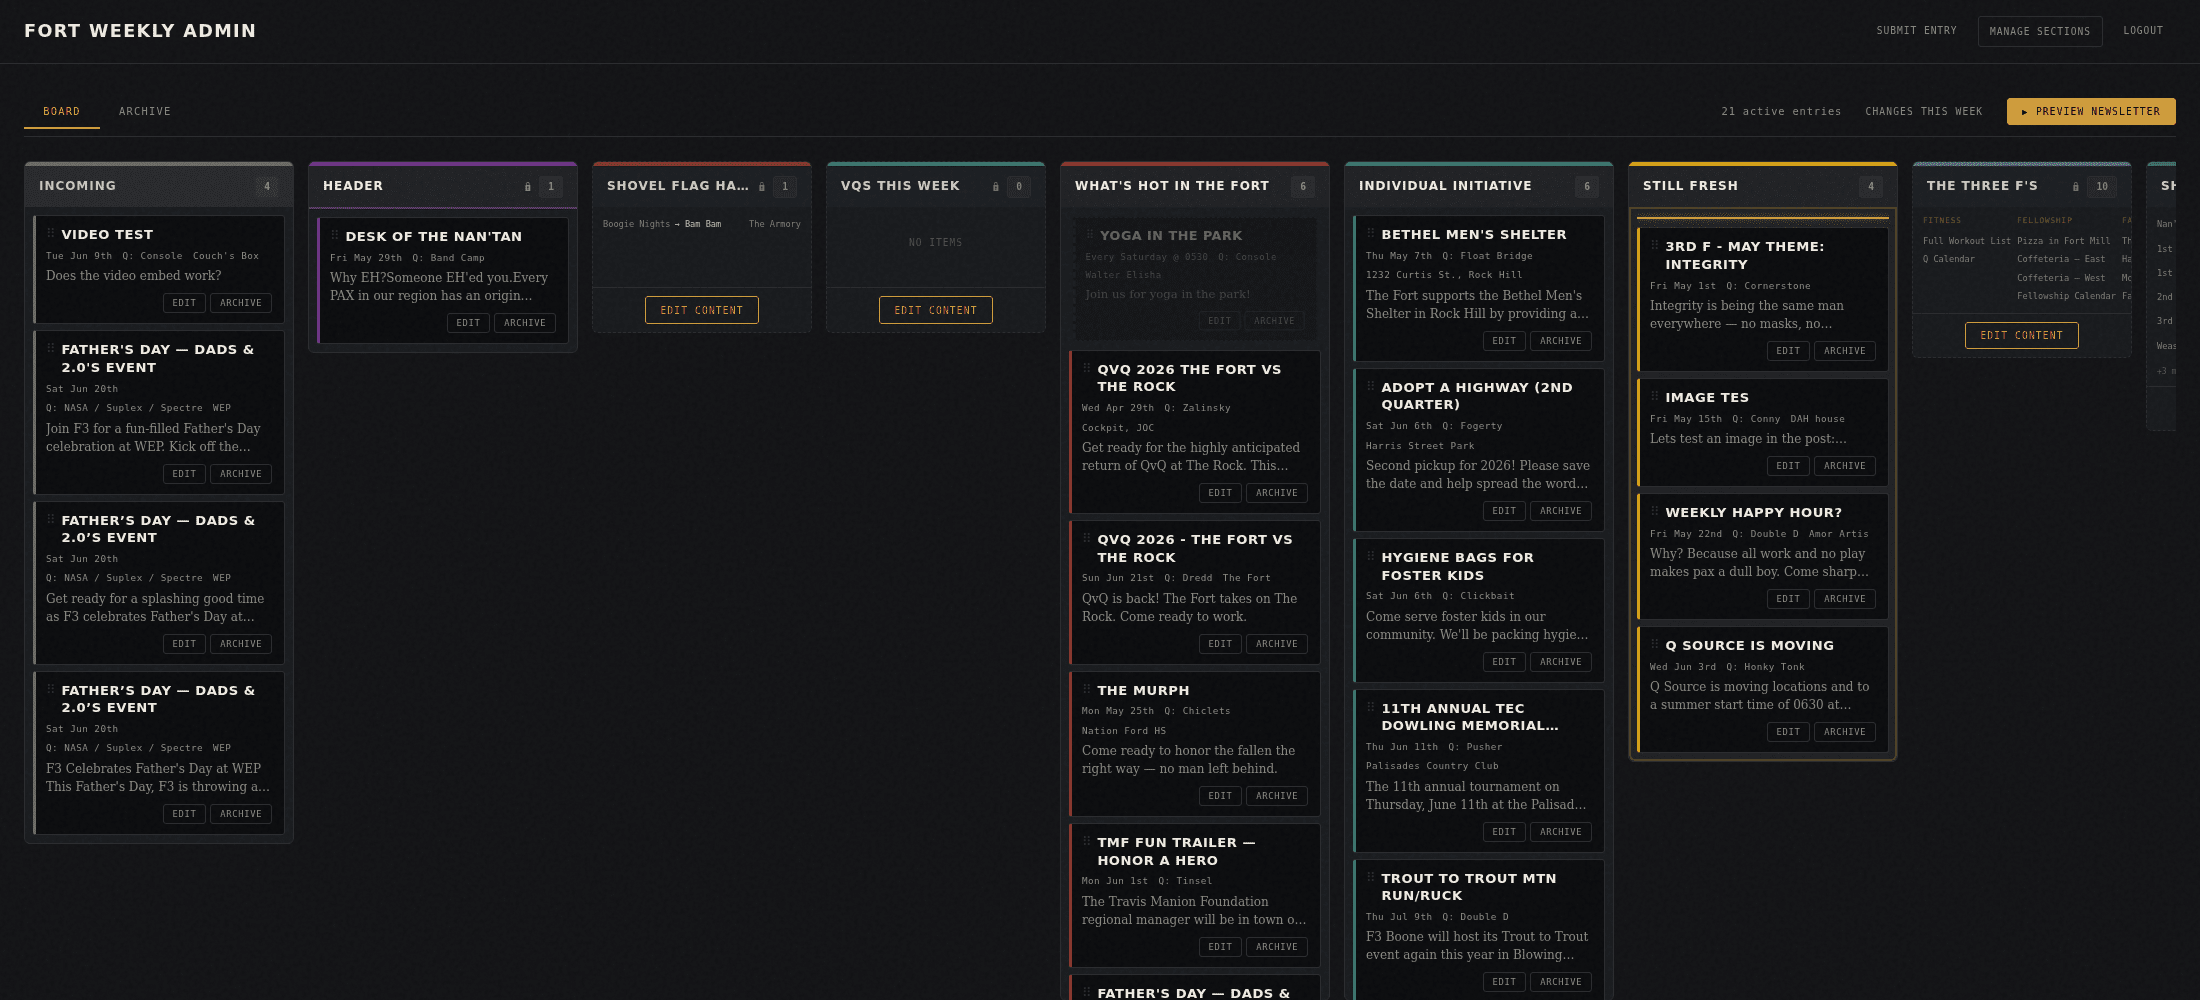
Task: Grab the drag handle on Video Test card
Action: pyautogui.click(x=50, y=234)
